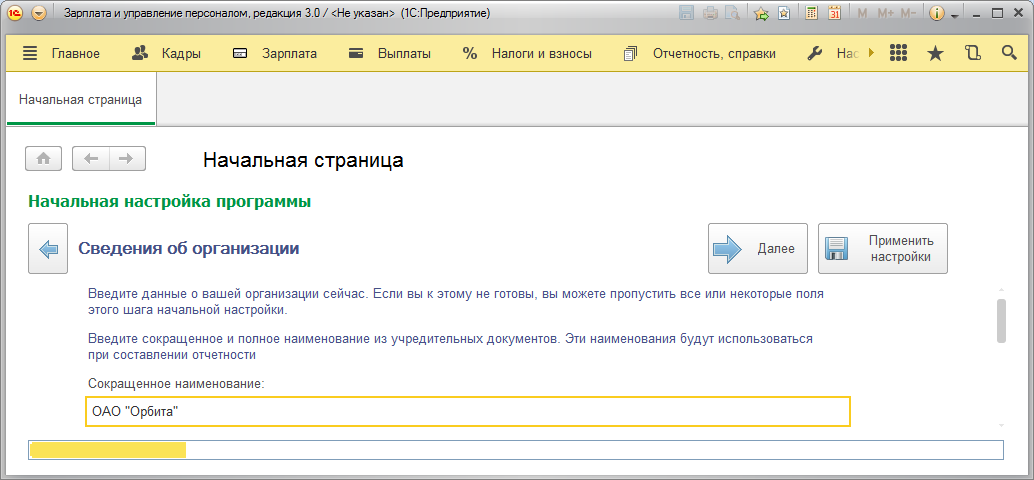The image size is (1034, 480).
Task: Open the 1C main menu dropdown button
Action: pos(38,14)
